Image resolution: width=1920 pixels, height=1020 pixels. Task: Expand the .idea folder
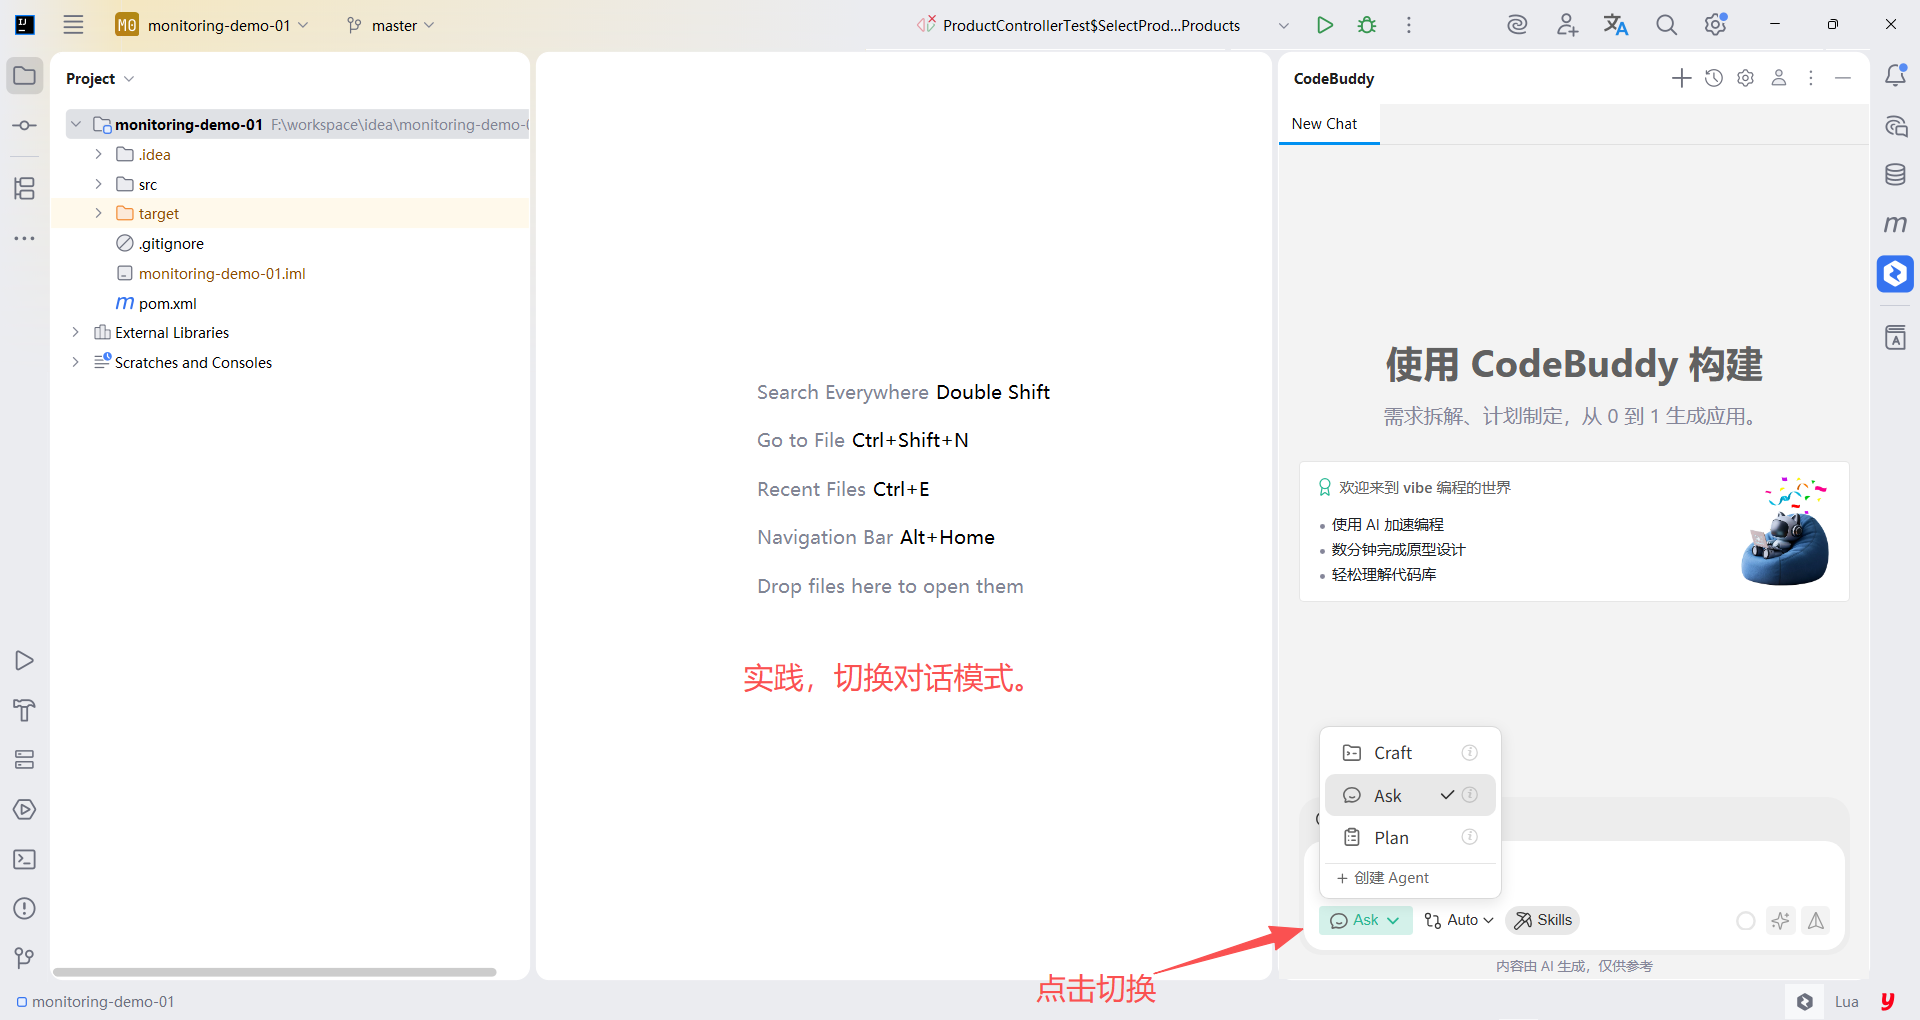98,154
